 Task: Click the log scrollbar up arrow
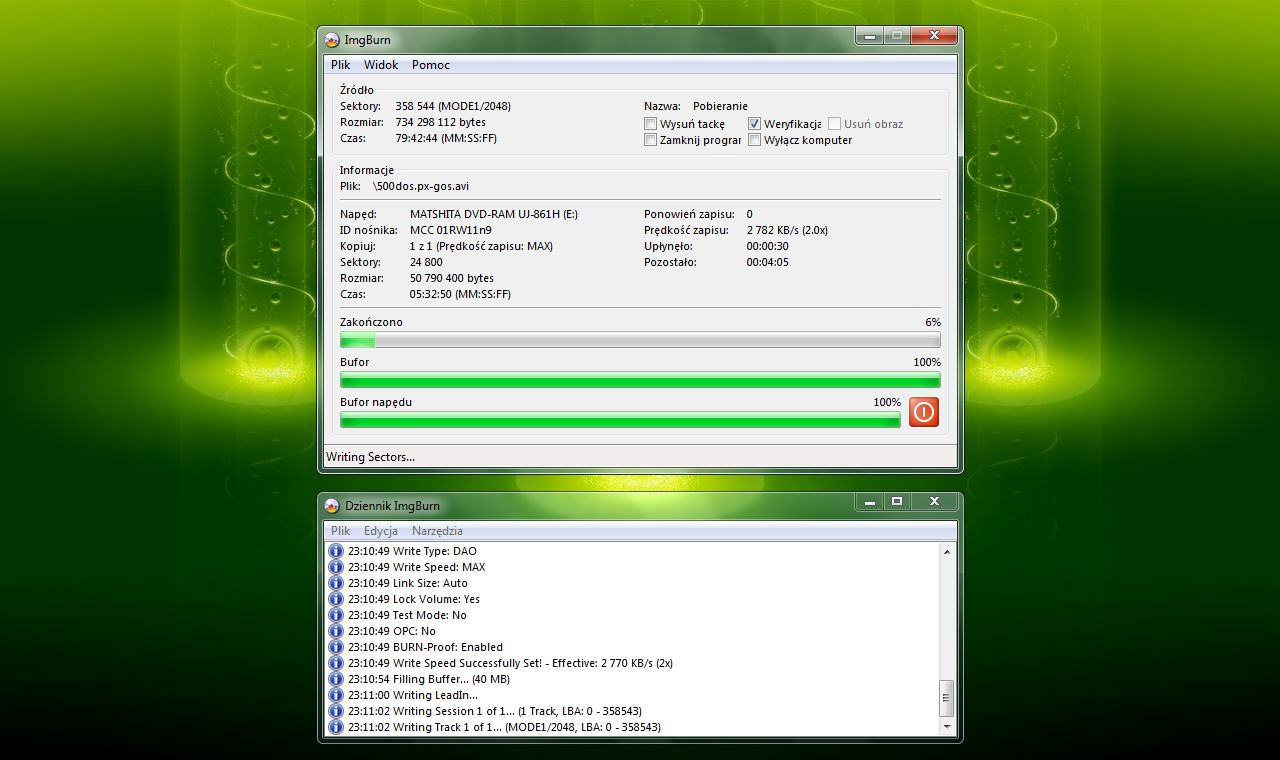pyautogui.click(x=947, y=551)
